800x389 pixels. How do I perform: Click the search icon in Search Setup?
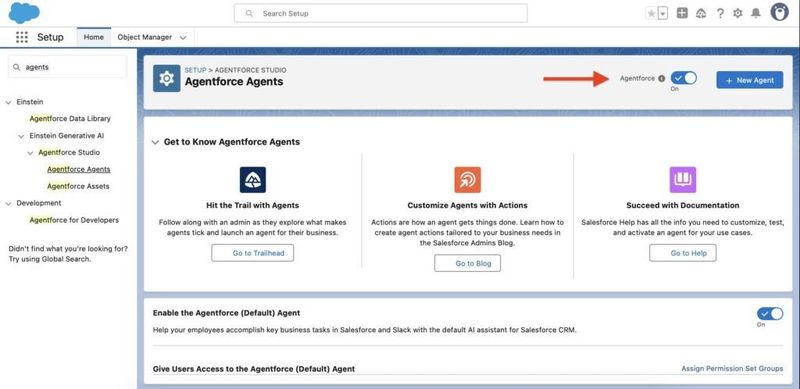249,14
